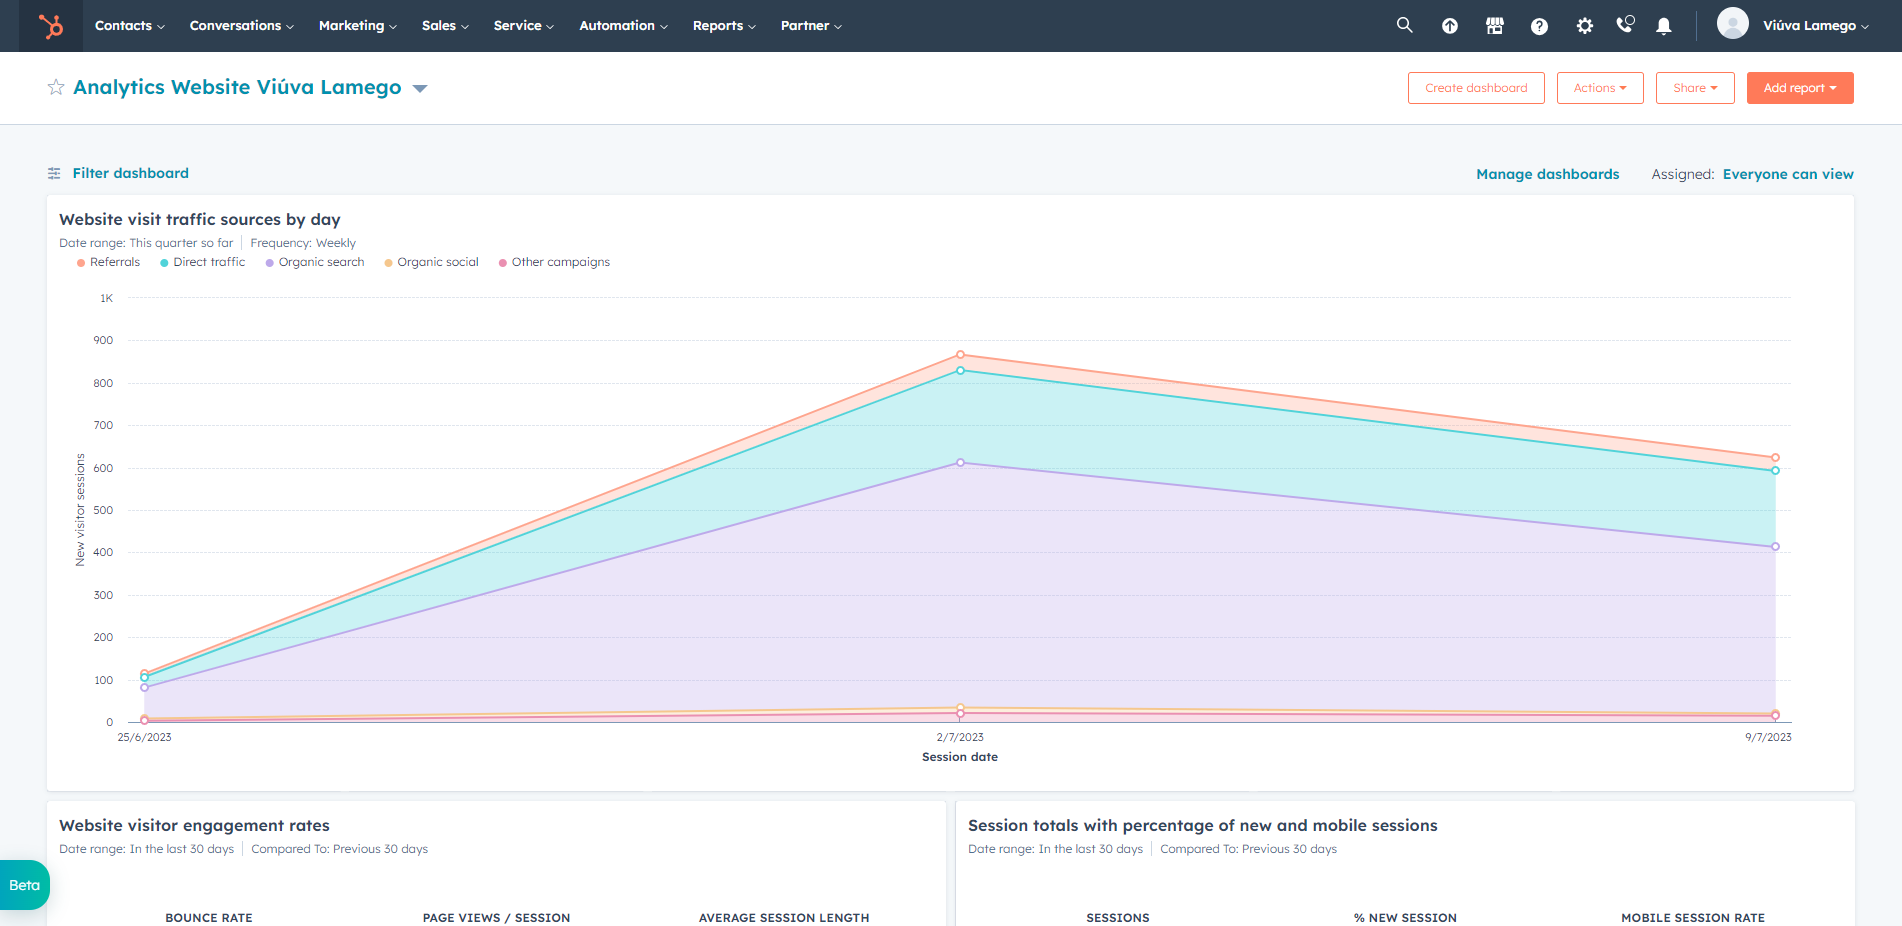This screenshot has height=926, width=1902.
Task: Open Manage dashboards link
Action: pyautogui.click(x=1548, y=174)
